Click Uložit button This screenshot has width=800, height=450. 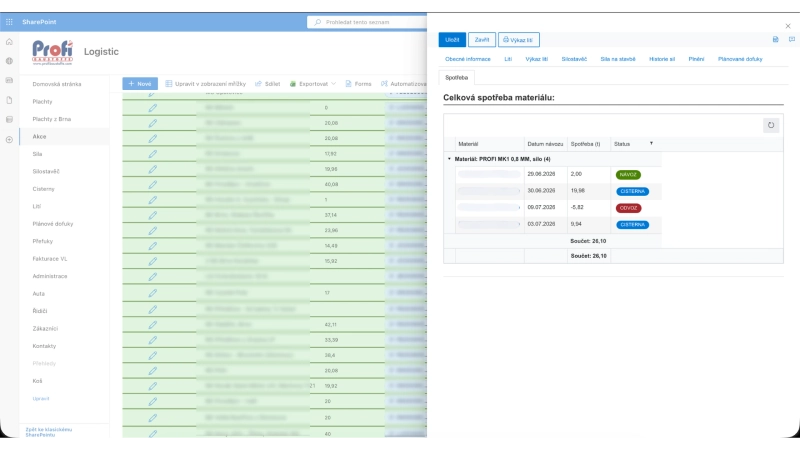coord(452,40)
